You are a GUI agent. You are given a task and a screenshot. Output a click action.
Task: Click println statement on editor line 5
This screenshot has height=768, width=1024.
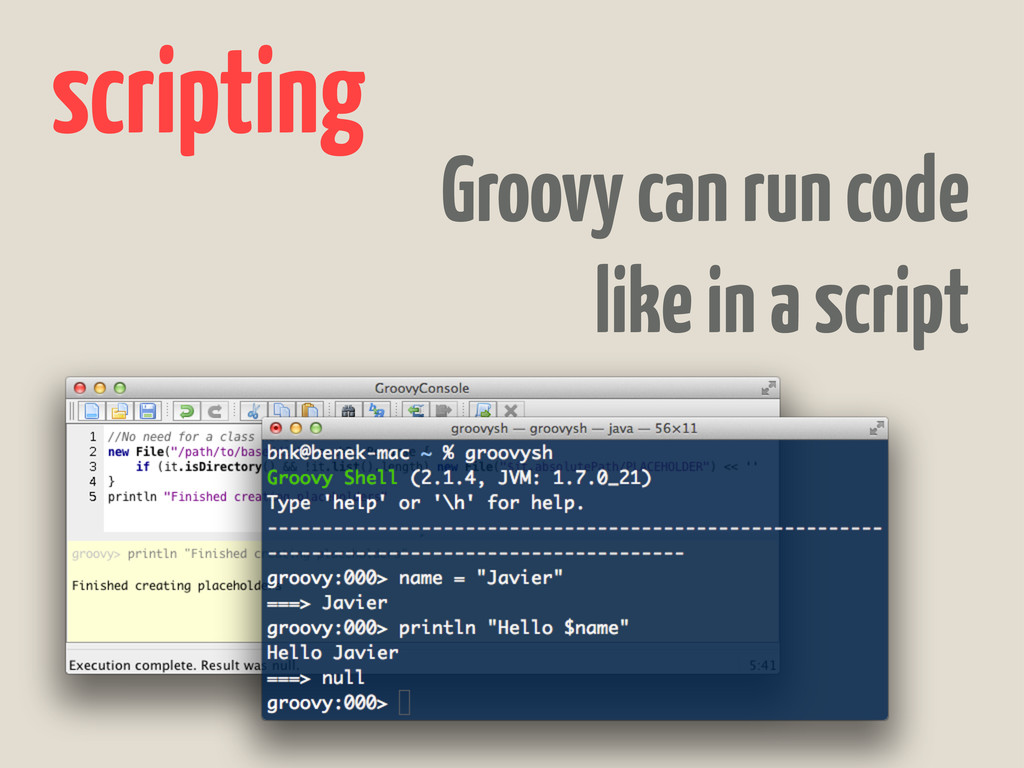pyautogui.click(x=185, y=496)
